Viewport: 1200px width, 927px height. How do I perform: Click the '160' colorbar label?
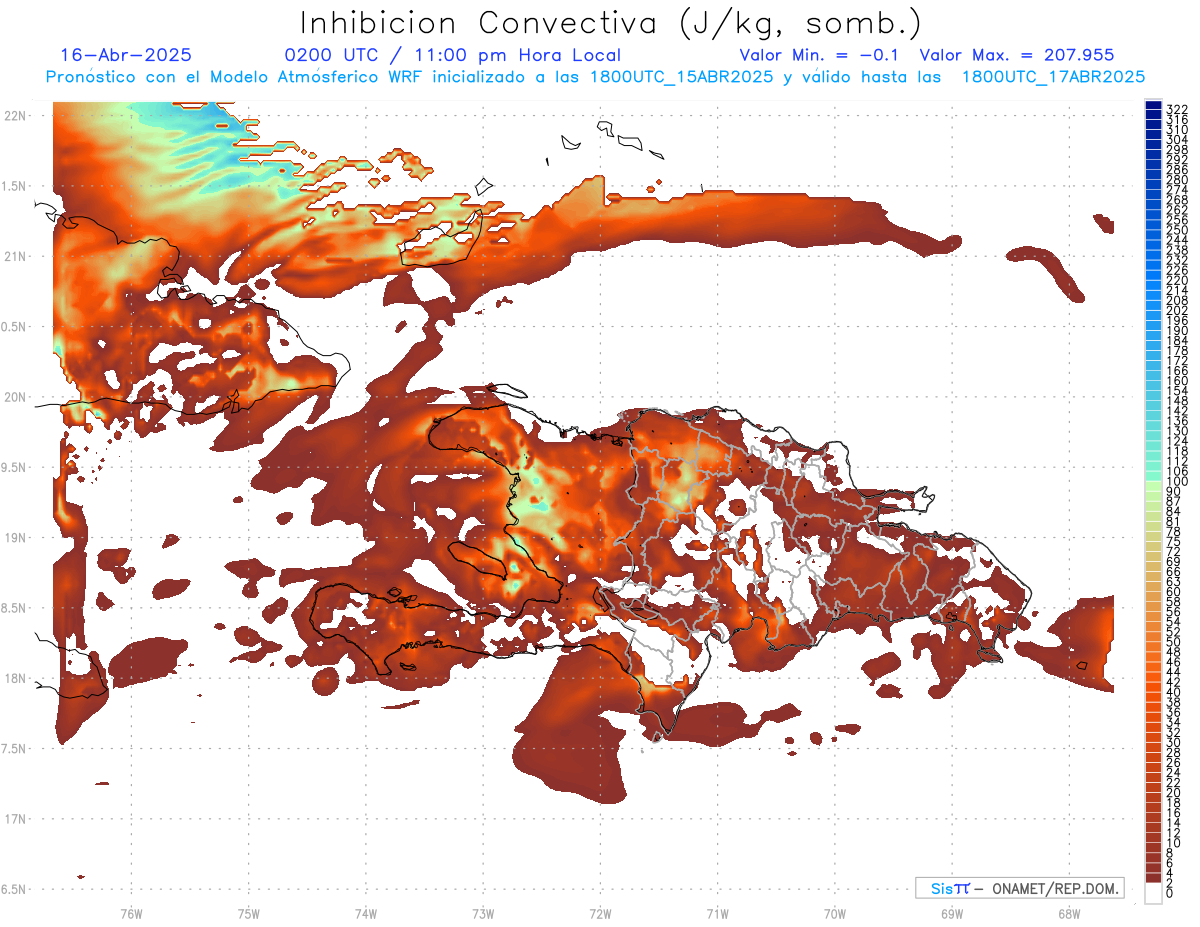coord(1176,381)
